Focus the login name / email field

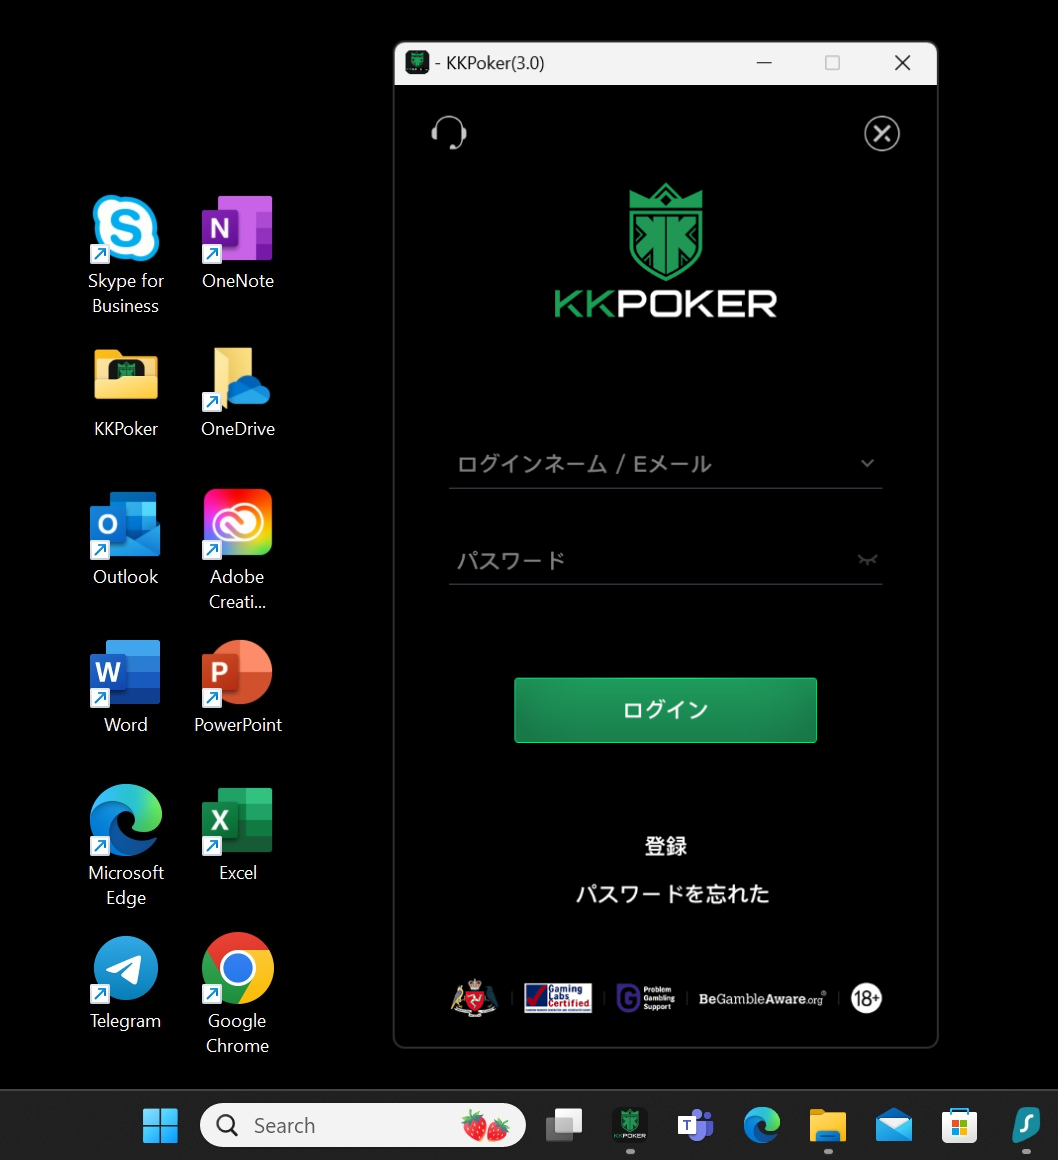665,464
